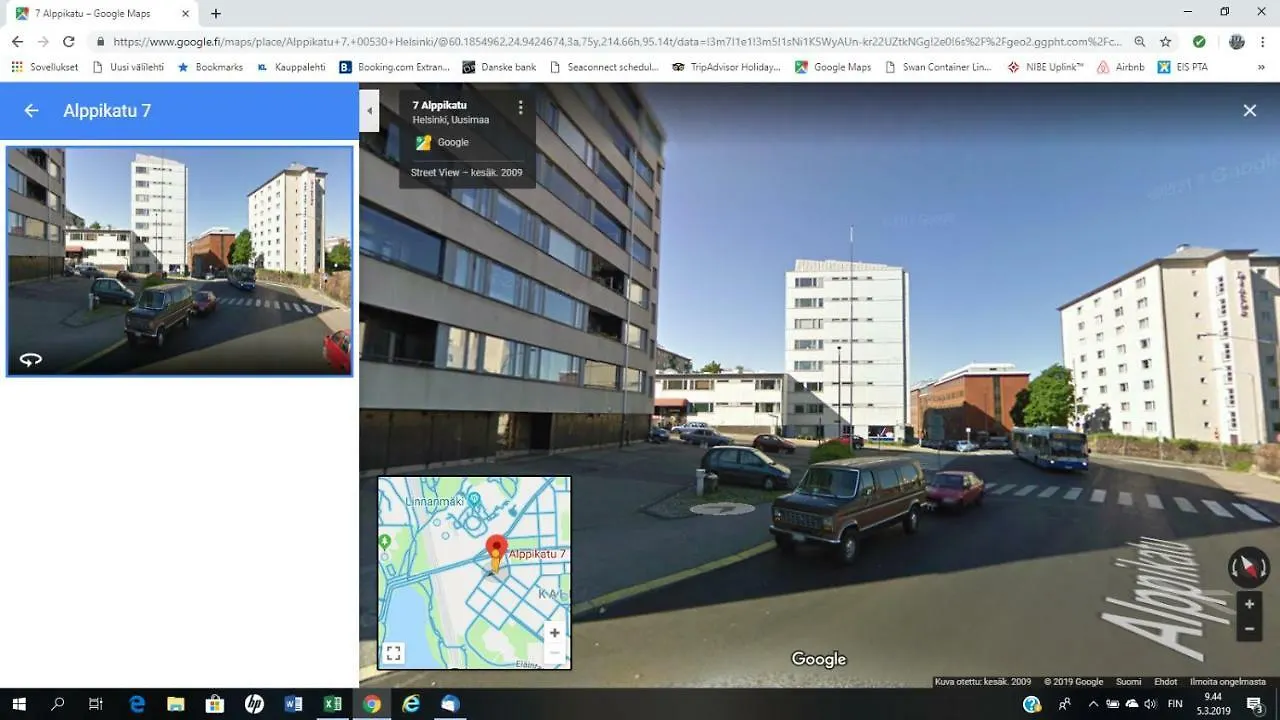Switch the FIN keyboard language

click(1176, 704)
